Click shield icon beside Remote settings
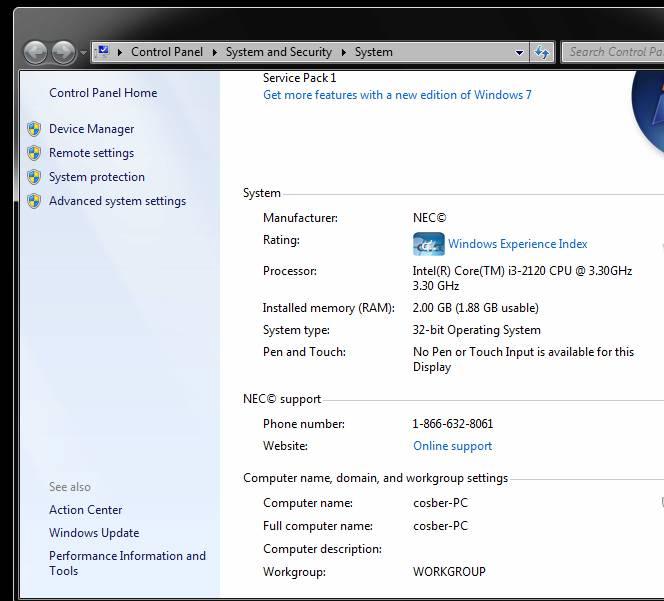 pyautogui.click(x=34, y=153)
